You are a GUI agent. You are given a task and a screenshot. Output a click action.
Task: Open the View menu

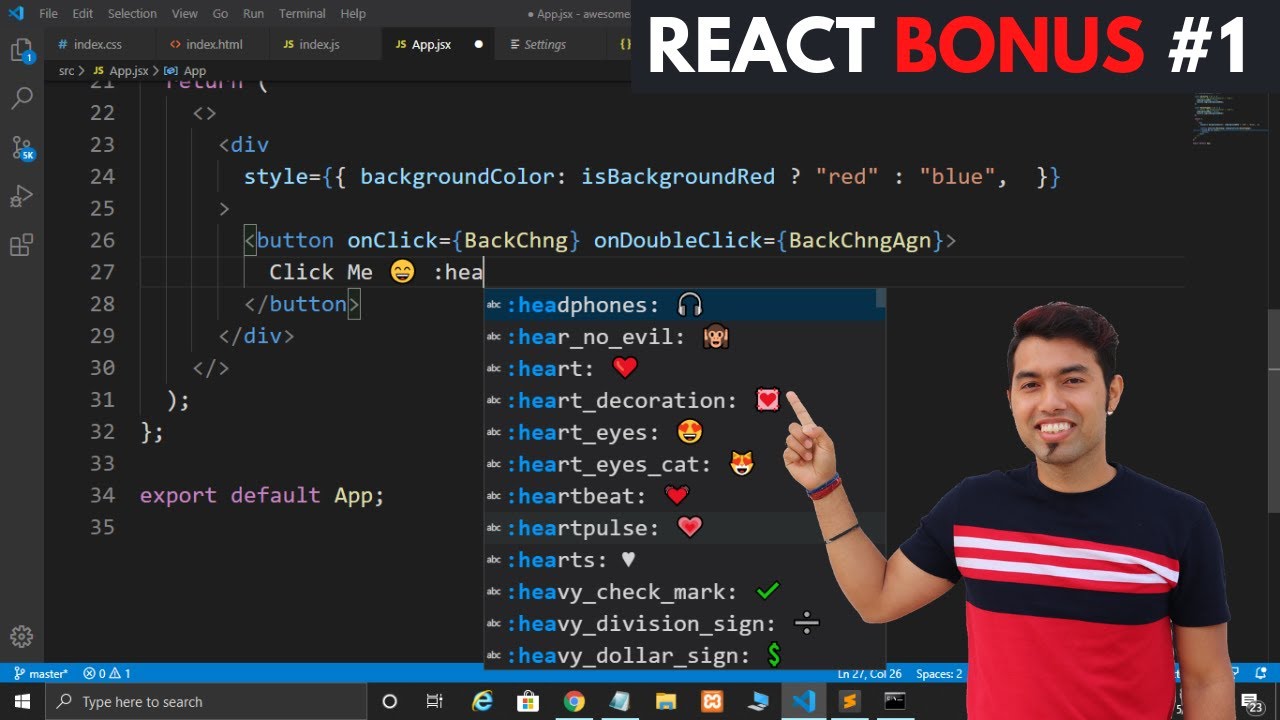point(185,14)
